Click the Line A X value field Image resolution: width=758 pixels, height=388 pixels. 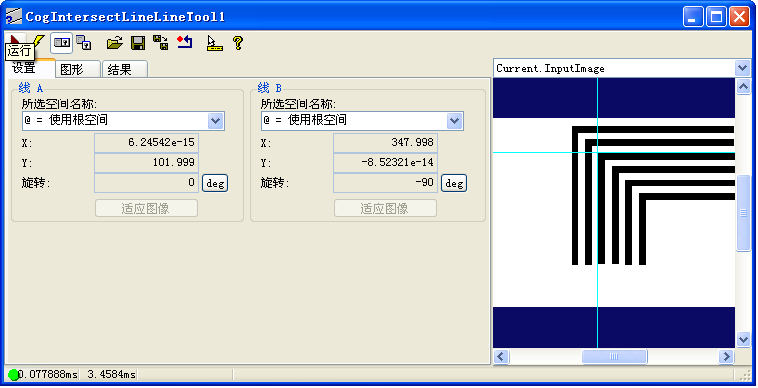[x=146, y=143]
